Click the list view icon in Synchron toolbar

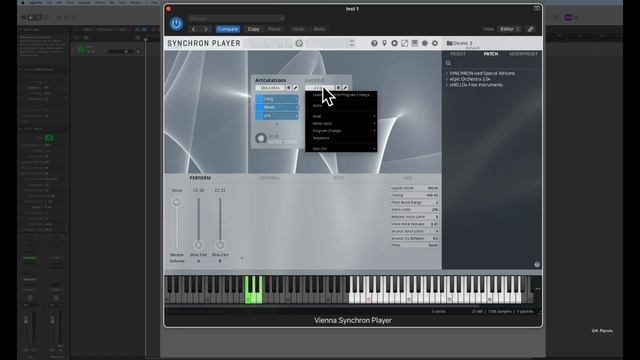415,43
